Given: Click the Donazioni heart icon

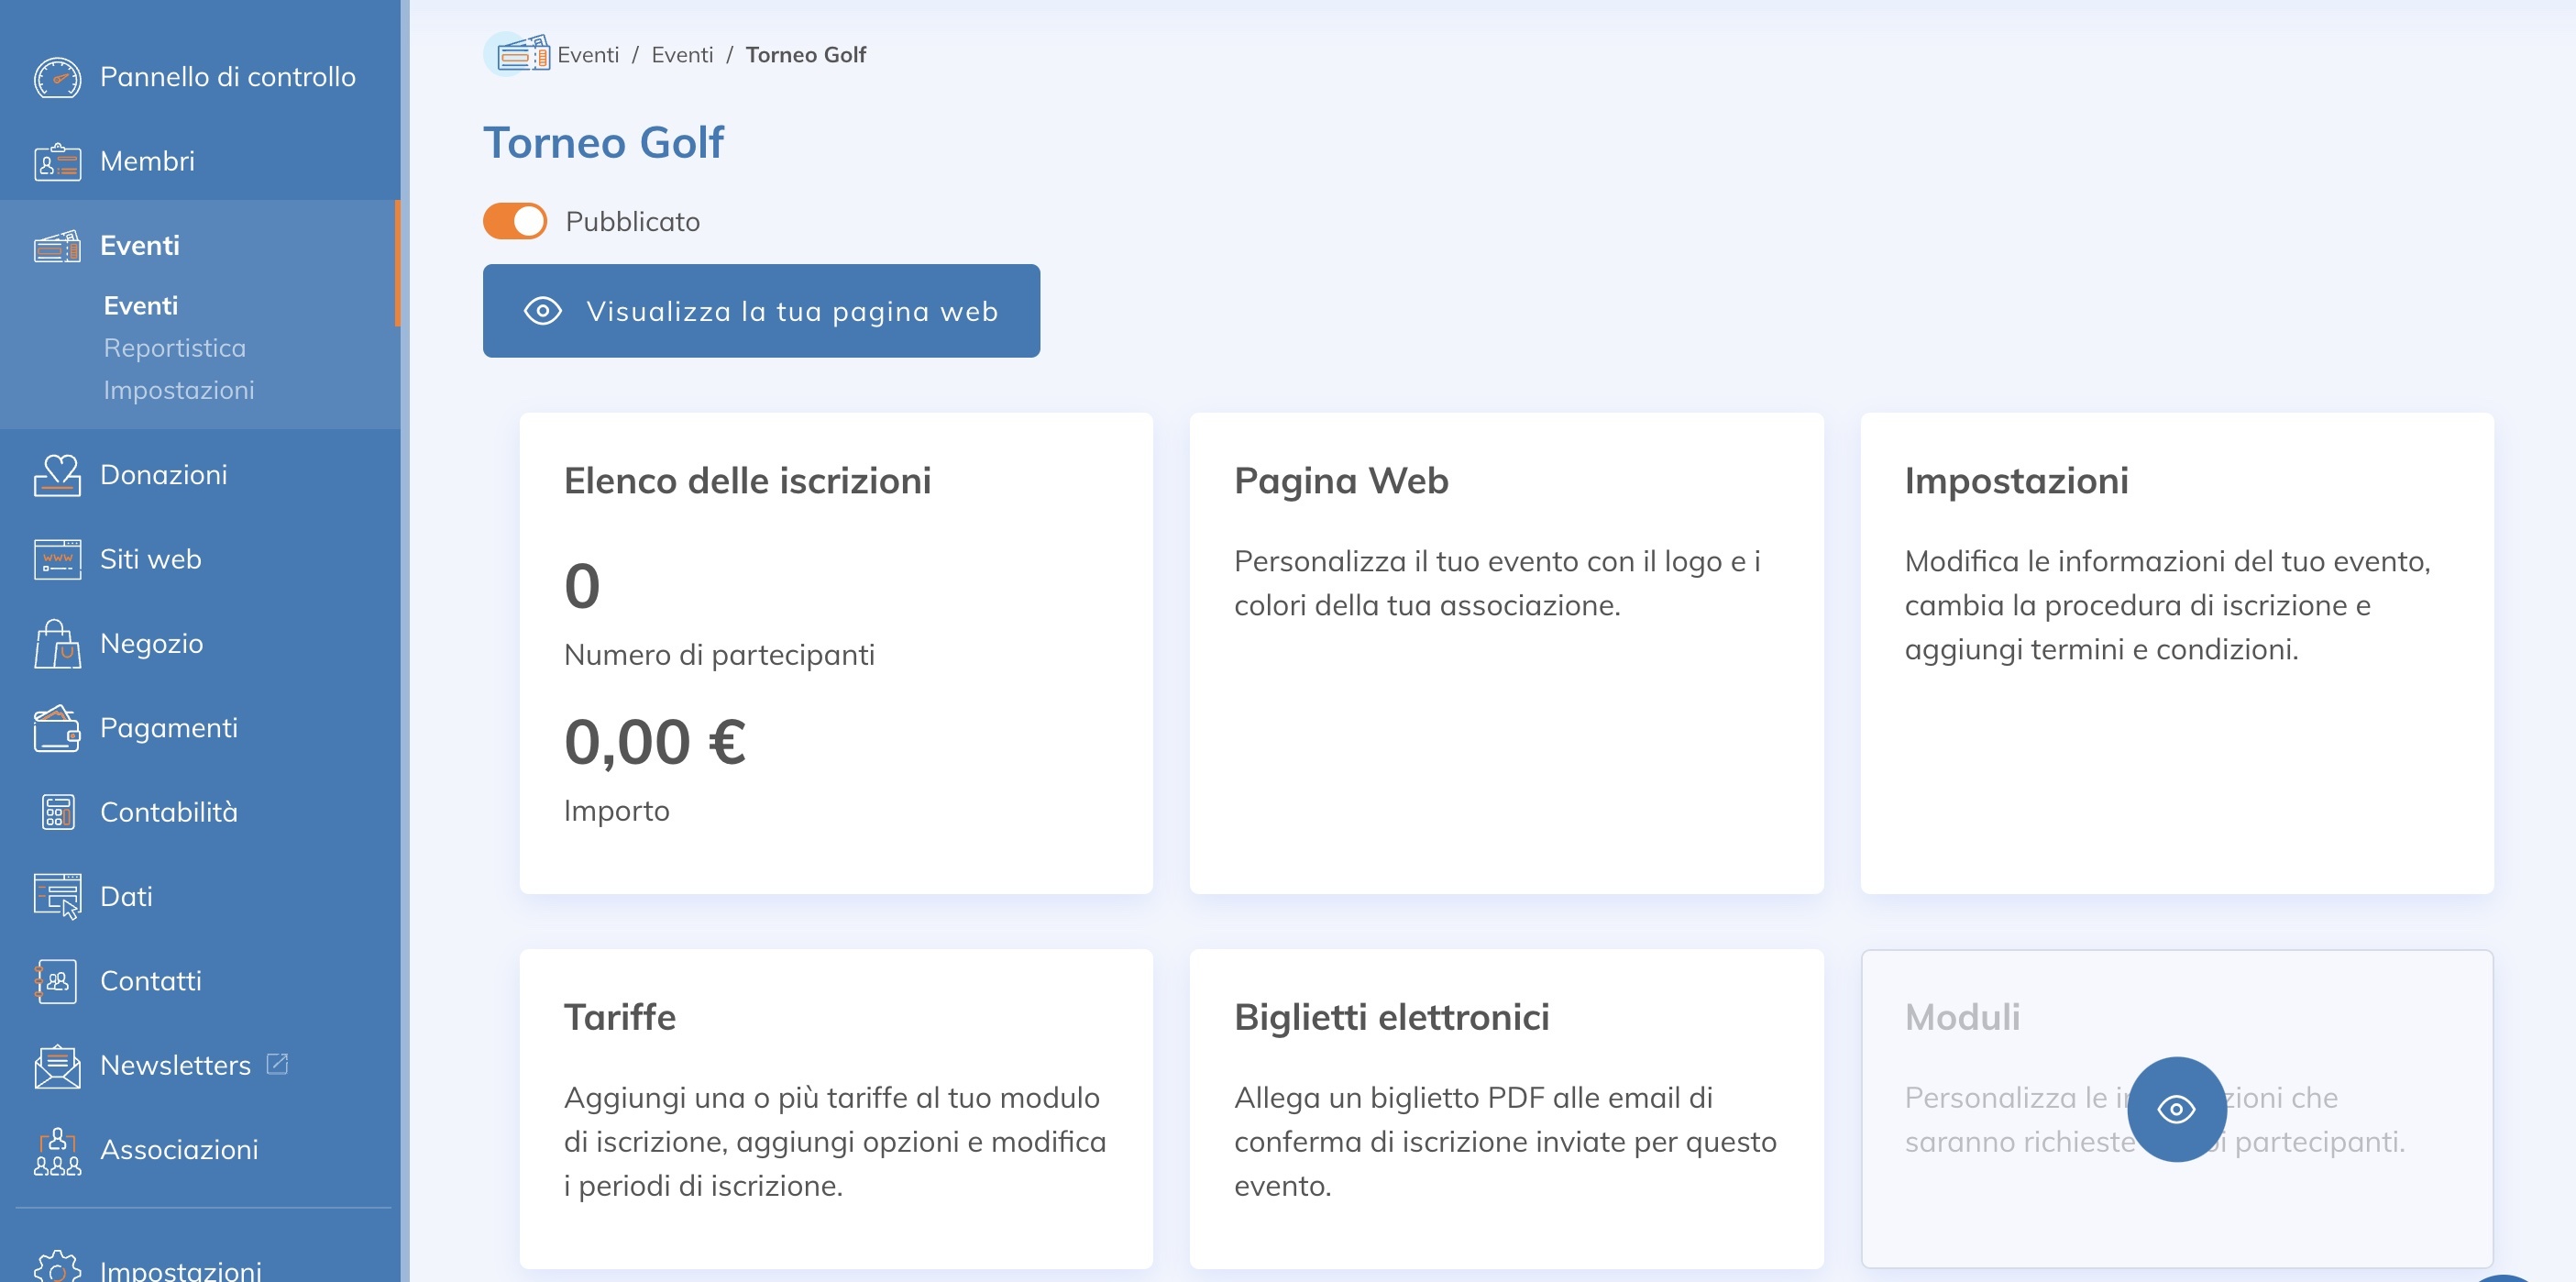Looking at the screenshot, I should coord(57,474).
